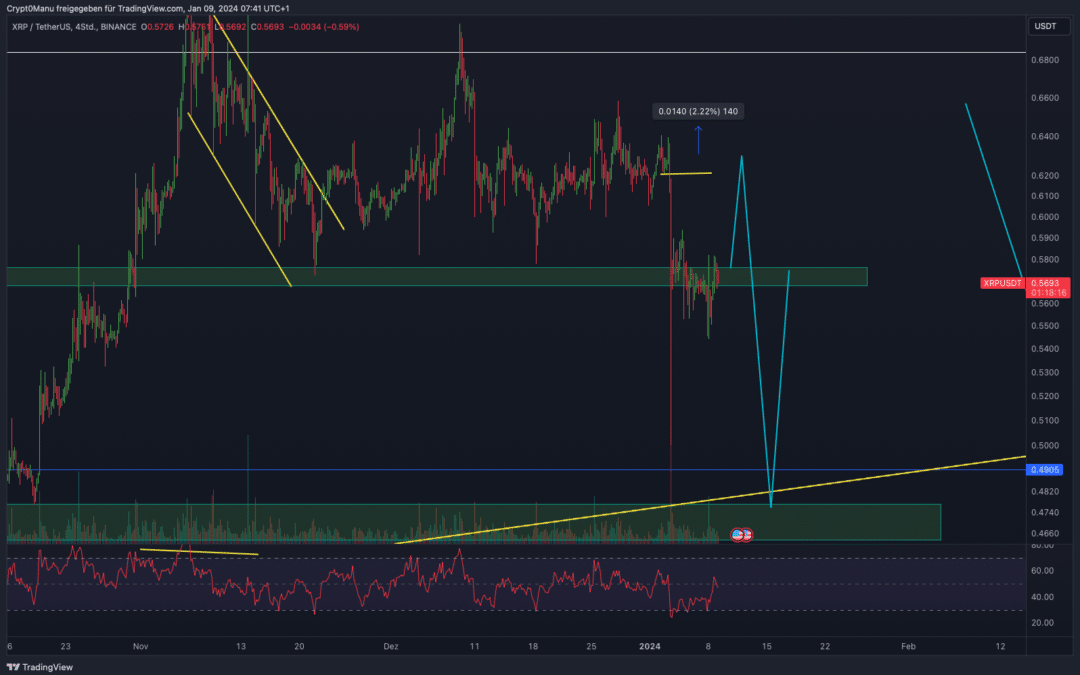This screenshot has height=675, width=1080.
Task: Click the 0.5500 price axis label
Action: [x=1045, y=326]
